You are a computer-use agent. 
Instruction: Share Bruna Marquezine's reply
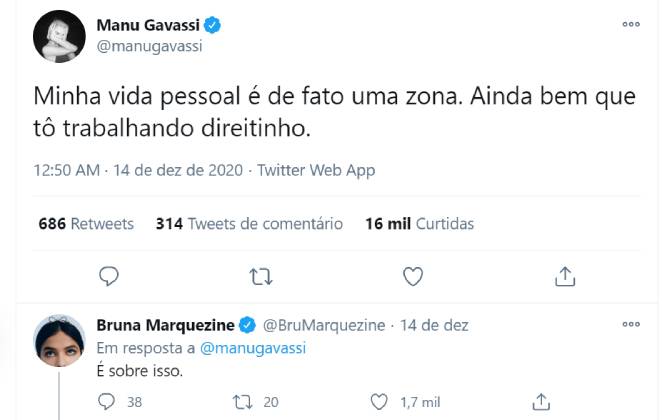coord(541,401)
